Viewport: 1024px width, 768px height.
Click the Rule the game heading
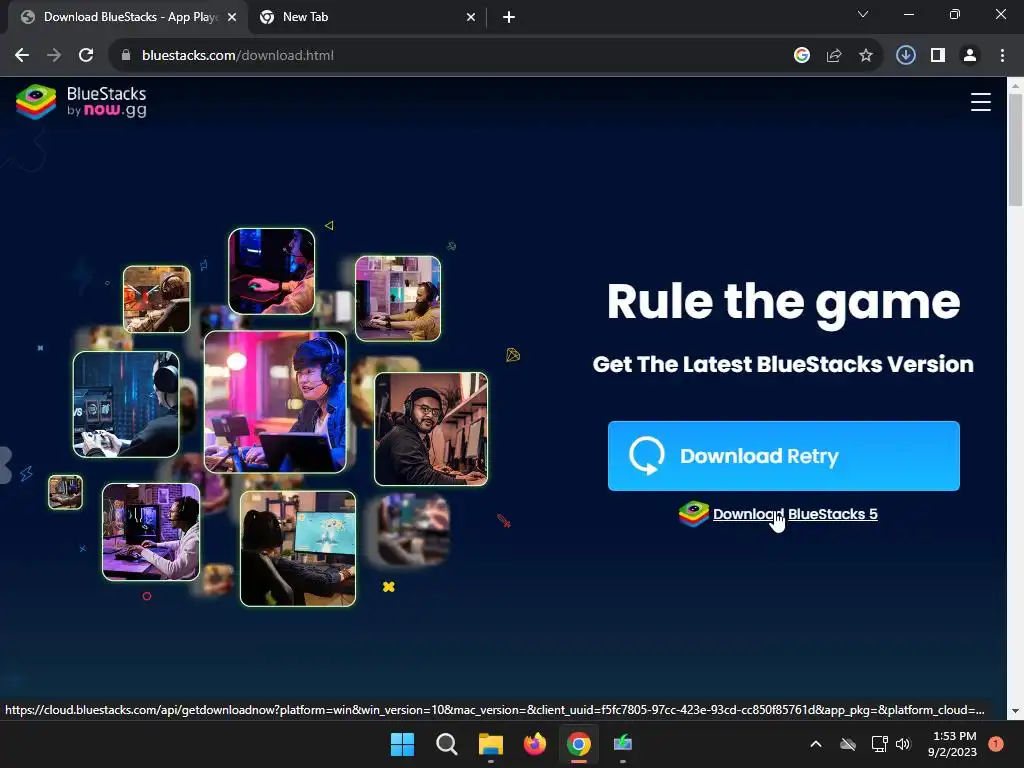pos(784,302)
